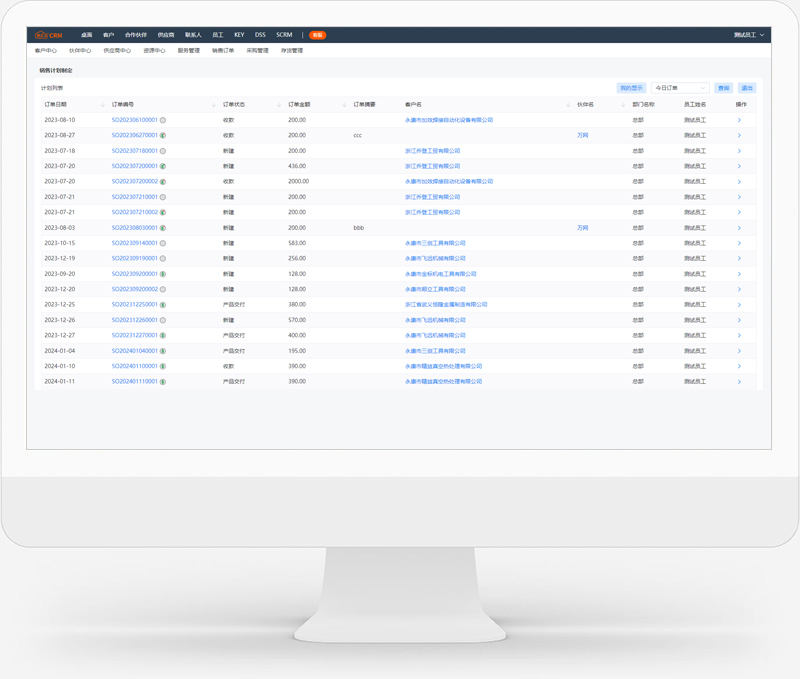Open the 客户 top menu item
The height and width of the screenshot is (679, 800).
coord(109,35)
